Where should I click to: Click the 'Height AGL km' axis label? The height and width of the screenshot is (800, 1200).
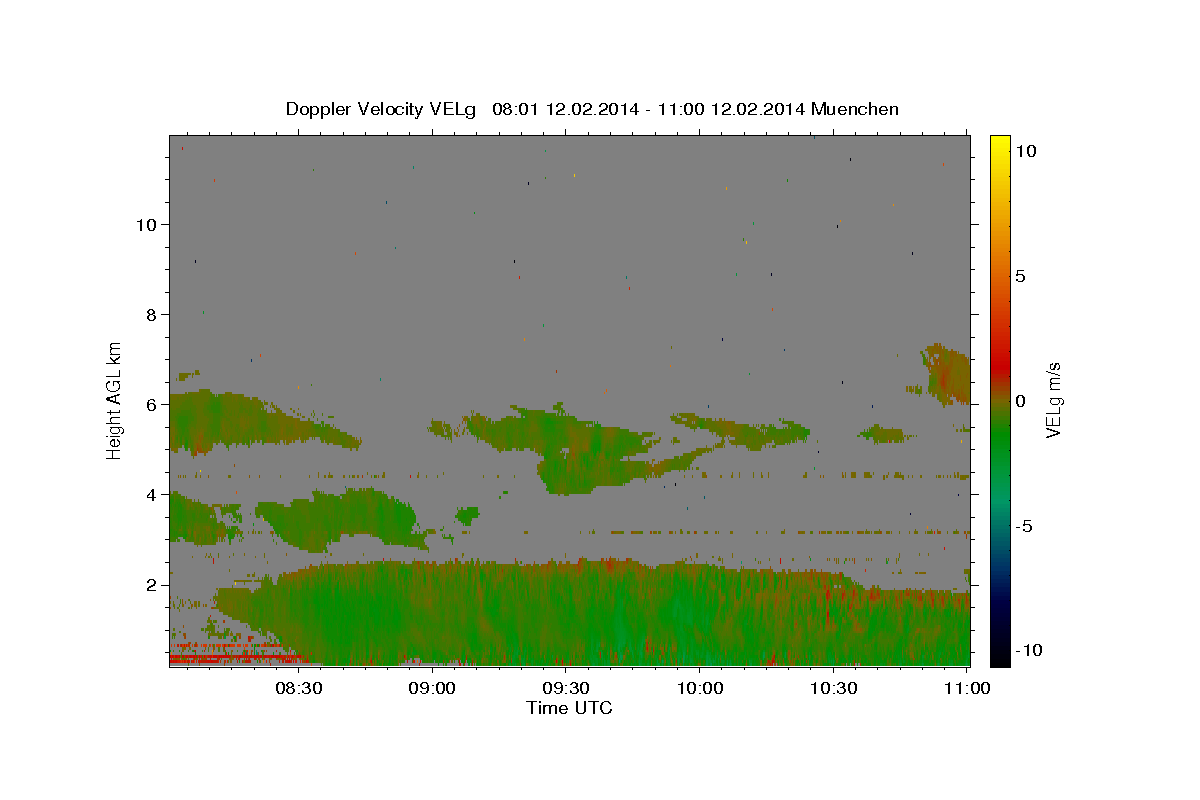[x=115, y=399]
